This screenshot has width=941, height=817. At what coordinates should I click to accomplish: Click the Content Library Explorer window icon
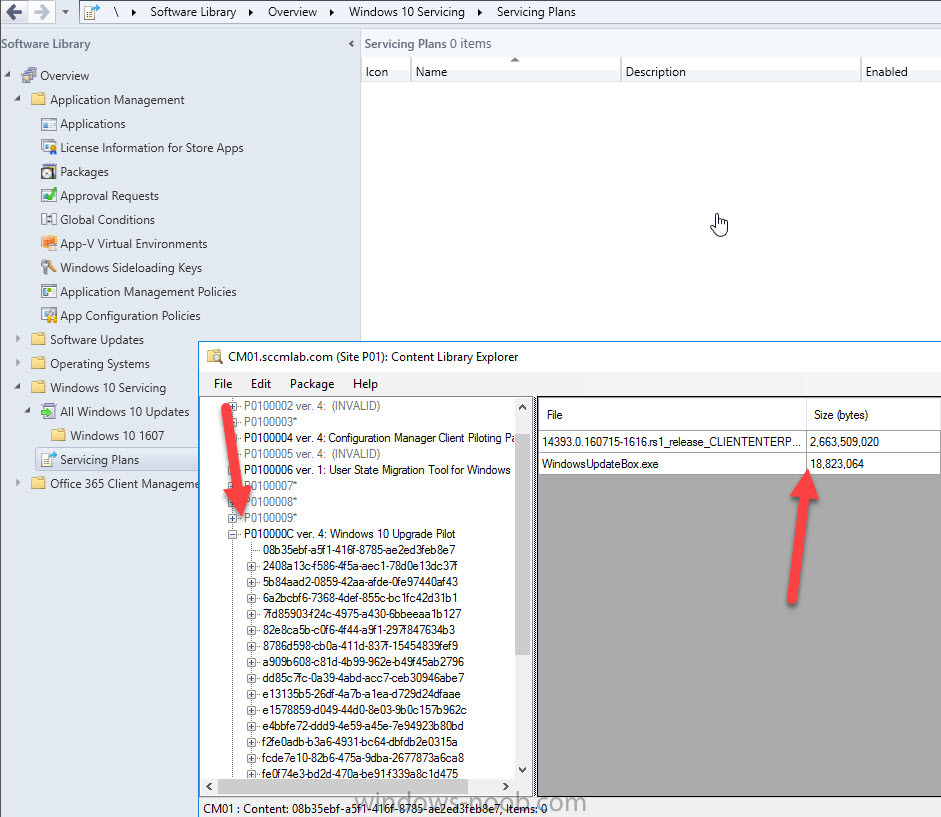[x=214, y=357]
